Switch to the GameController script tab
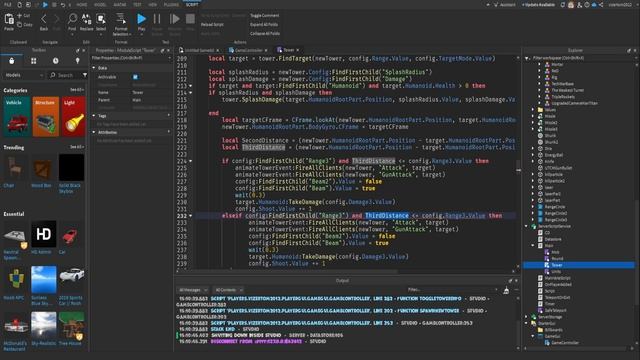 248,50
